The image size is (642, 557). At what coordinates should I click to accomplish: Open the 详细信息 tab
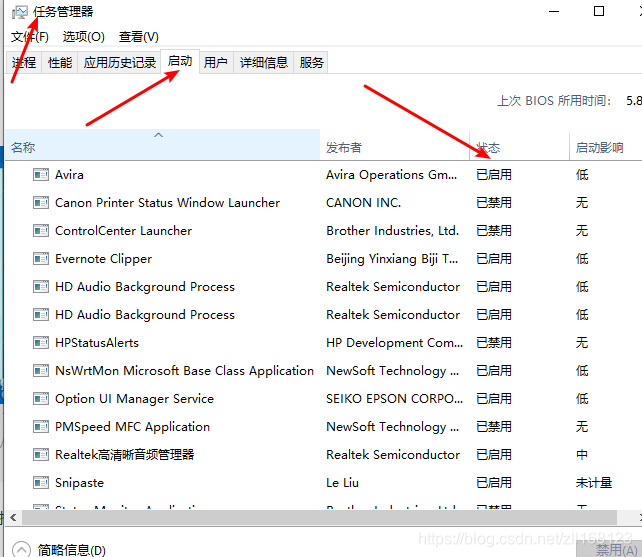tap(264, 63)
